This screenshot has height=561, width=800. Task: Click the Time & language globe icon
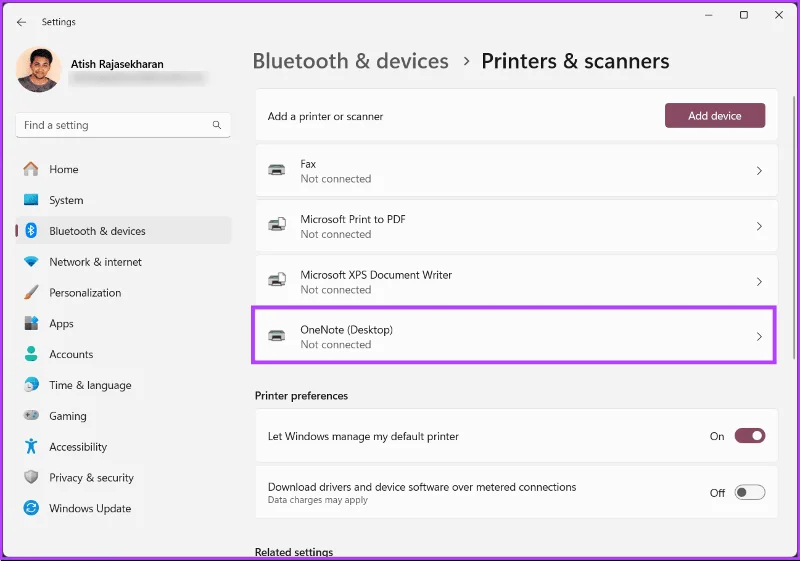[31, 385]
